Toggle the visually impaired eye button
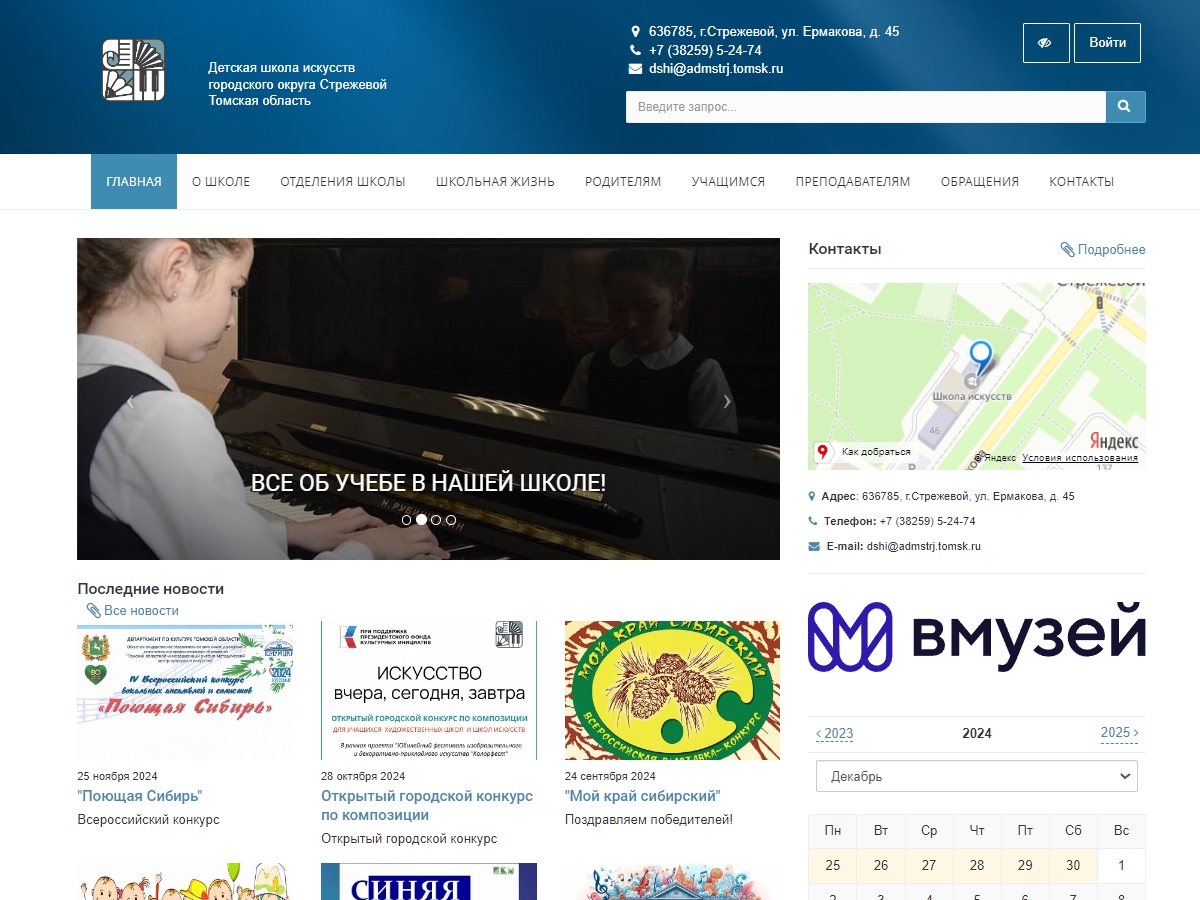The image size is (1200, 900). (1046, 43)
